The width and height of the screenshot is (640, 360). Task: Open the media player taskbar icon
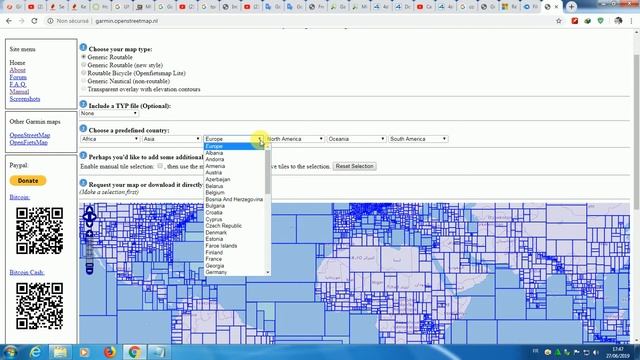(x=84, y=352)
